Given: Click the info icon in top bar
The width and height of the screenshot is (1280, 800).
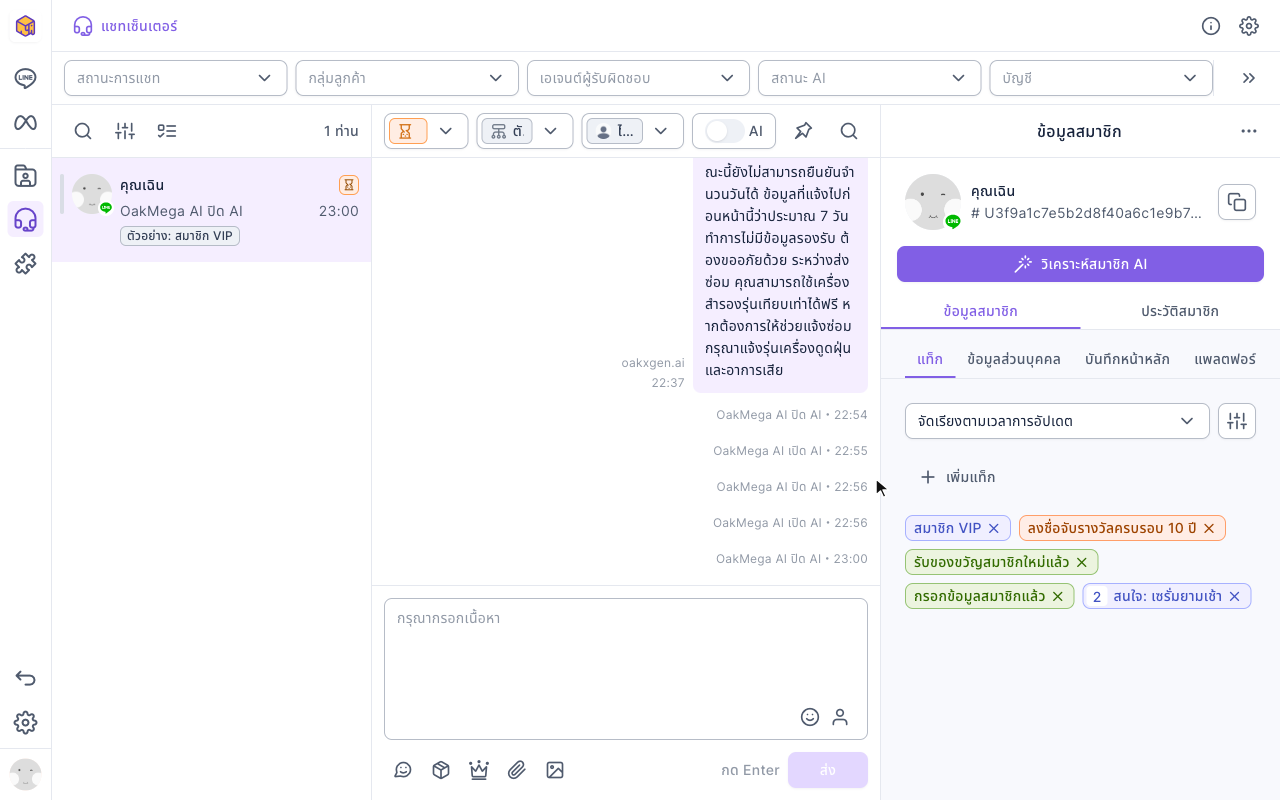Looking at the screenshot, I should point(1211,26).
